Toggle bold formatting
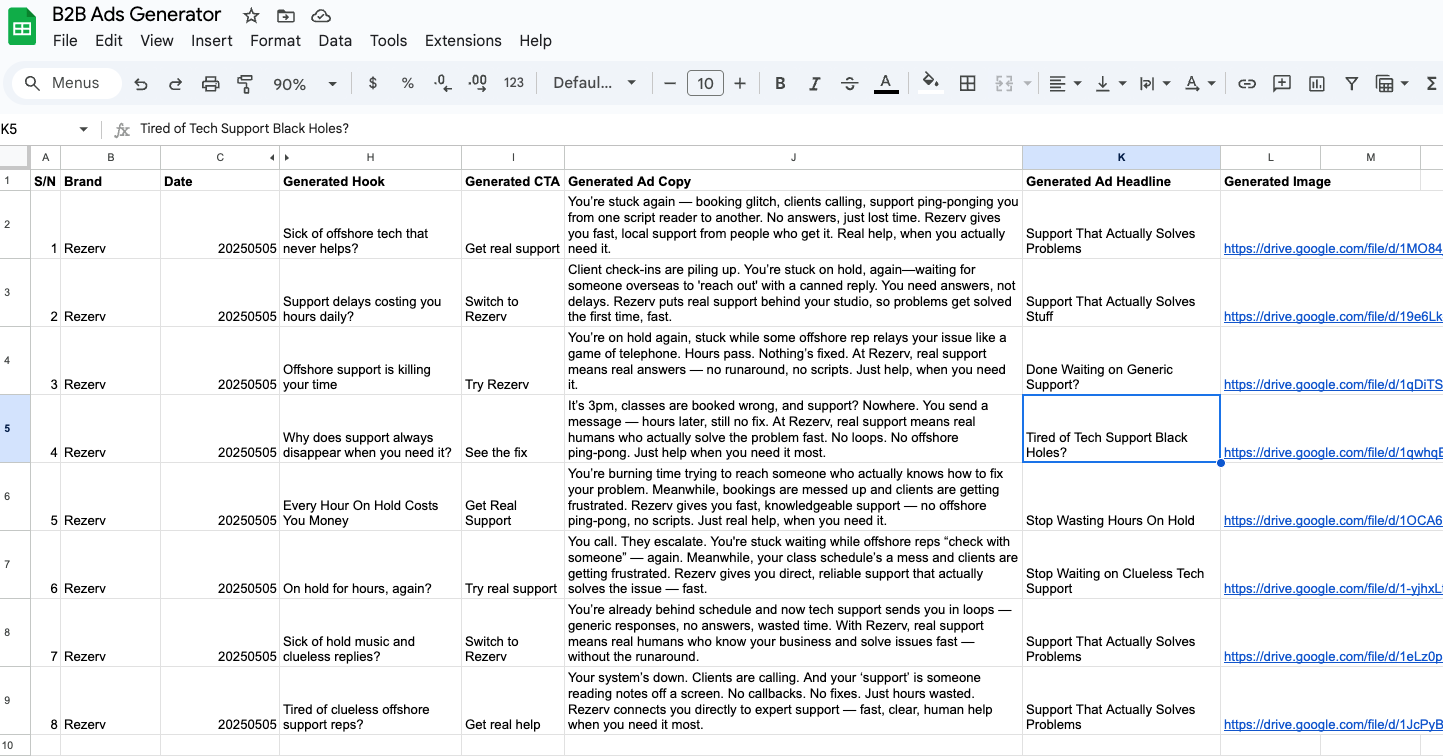The width and height of the screenshot is (1443, 756). coord(780,83)
